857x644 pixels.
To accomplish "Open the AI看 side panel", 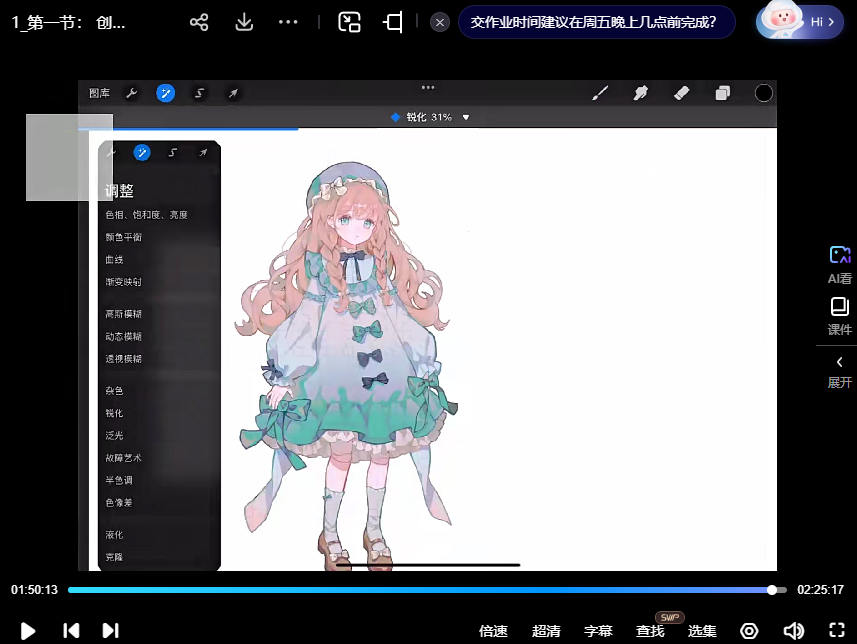I will pyautogui.click(x=839, y=265).
